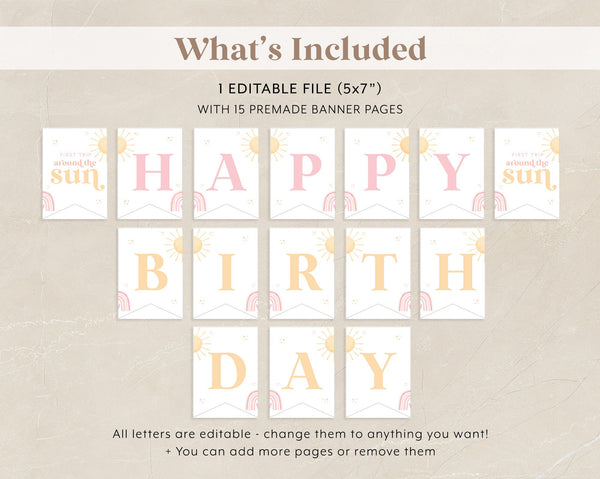Click the '1 EDITABLE FILE (5x7")' text

[300, 89]
